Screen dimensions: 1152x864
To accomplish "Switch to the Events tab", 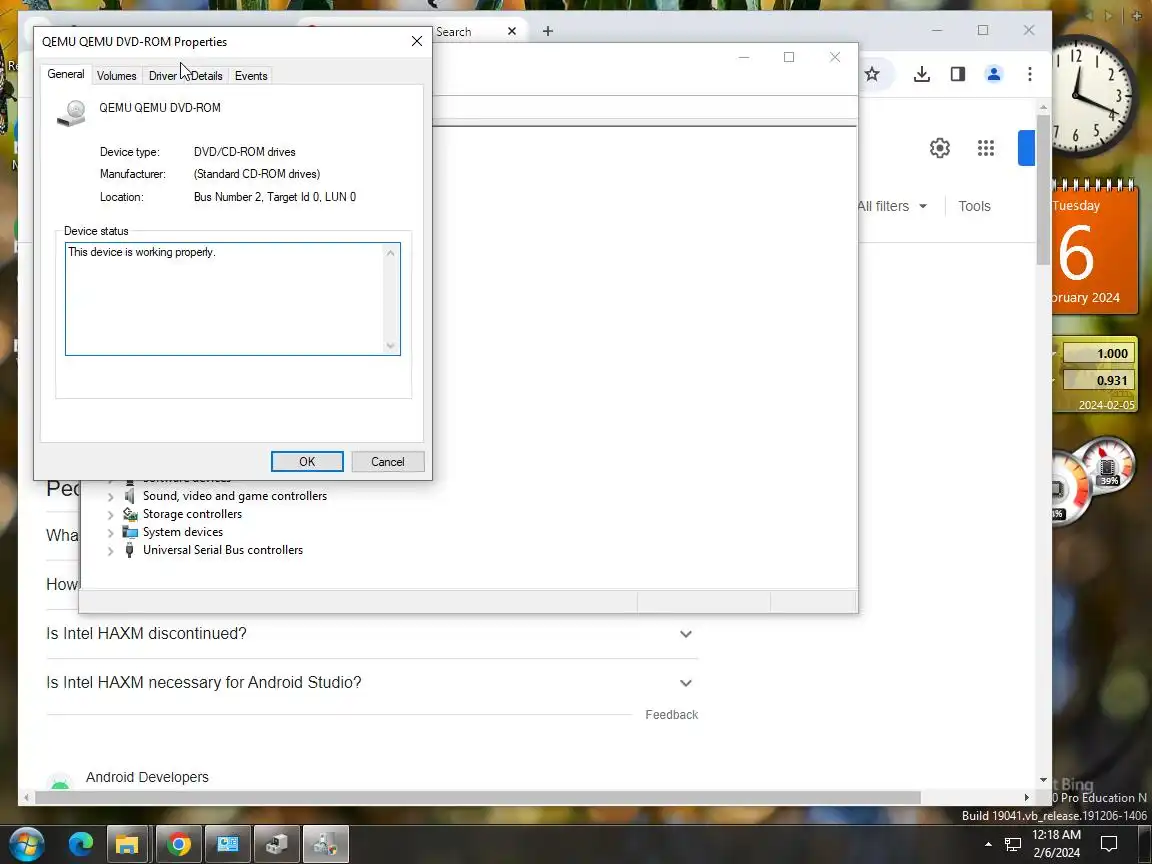I will pos(251,76).
